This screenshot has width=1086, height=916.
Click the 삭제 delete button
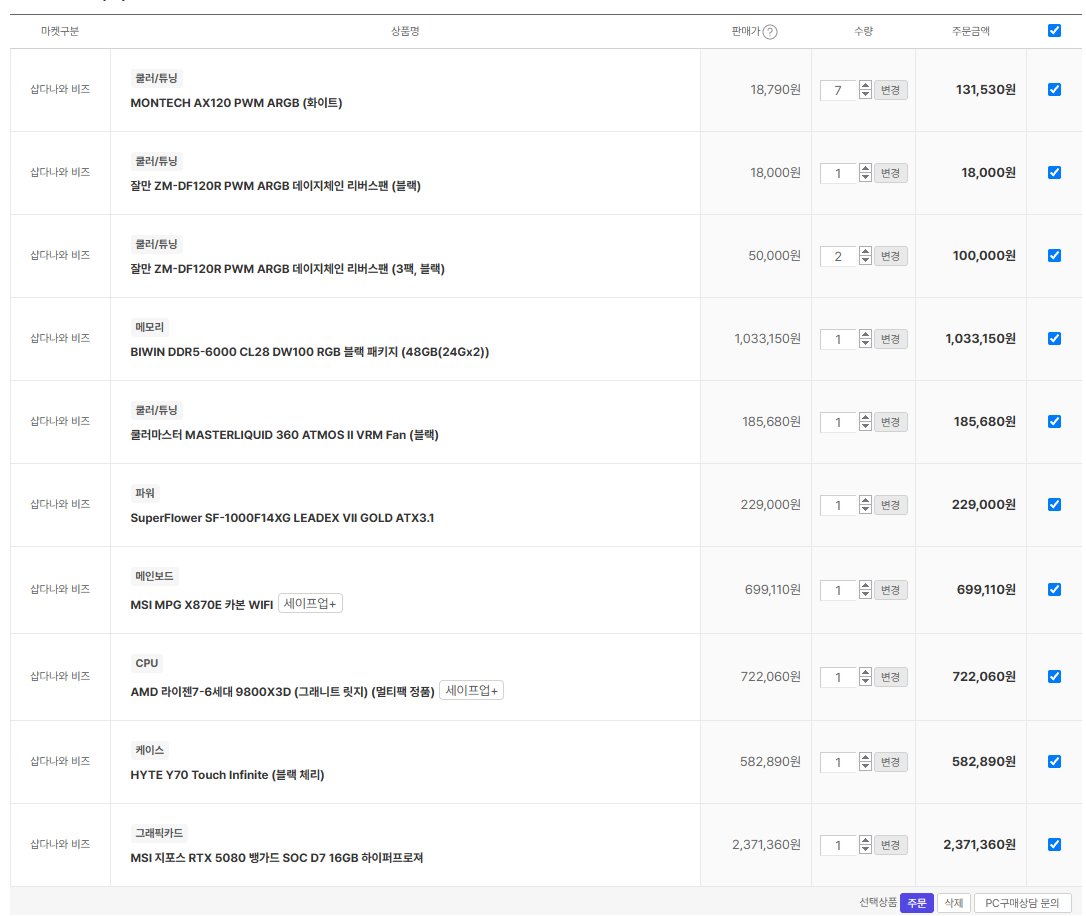click(954, 903)
